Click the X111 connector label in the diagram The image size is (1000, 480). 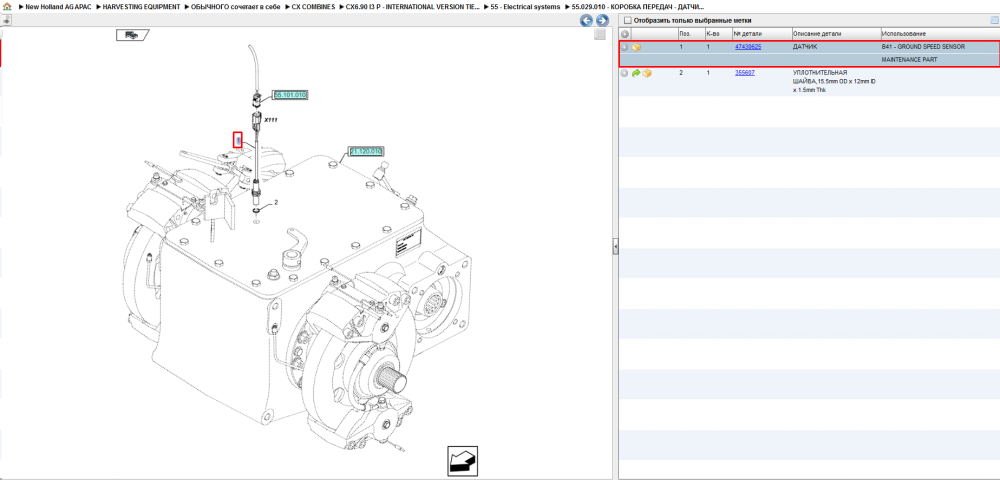[271, 120]
